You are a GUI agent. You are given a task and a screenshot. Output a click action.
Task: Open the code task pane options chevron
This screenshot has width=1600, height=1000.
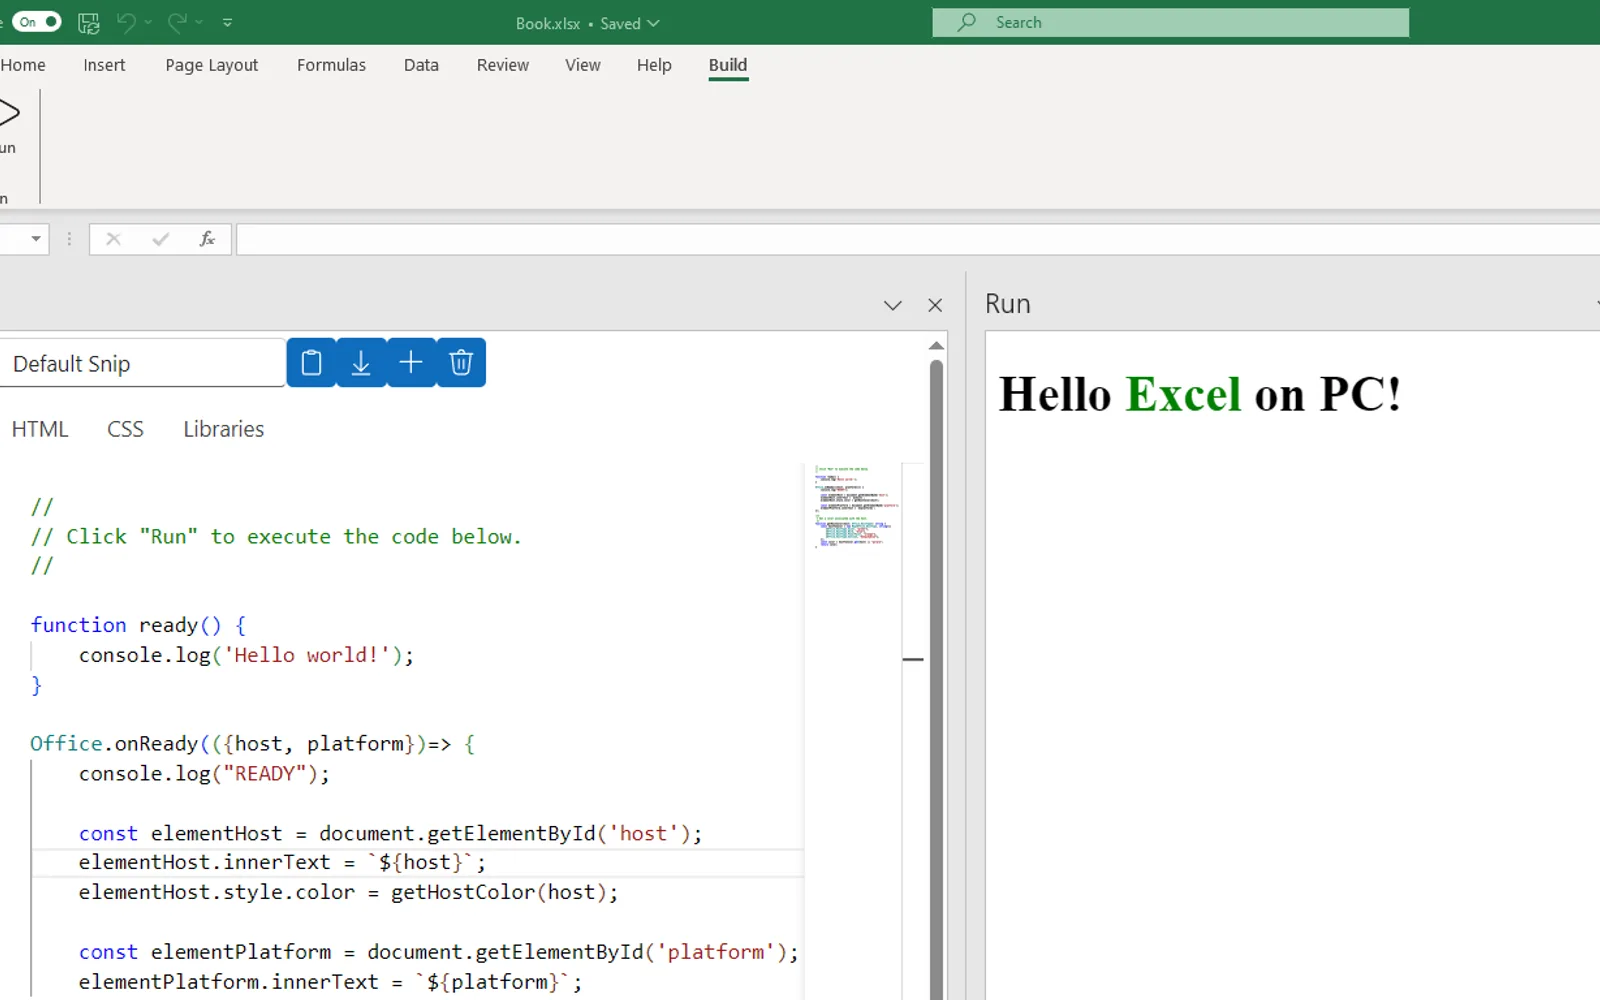893,305
